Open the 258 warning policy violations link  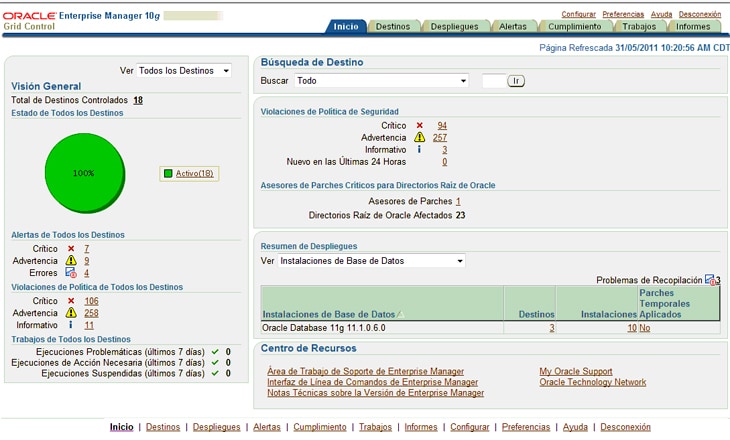pyautogui.click(x=91, y=313)
